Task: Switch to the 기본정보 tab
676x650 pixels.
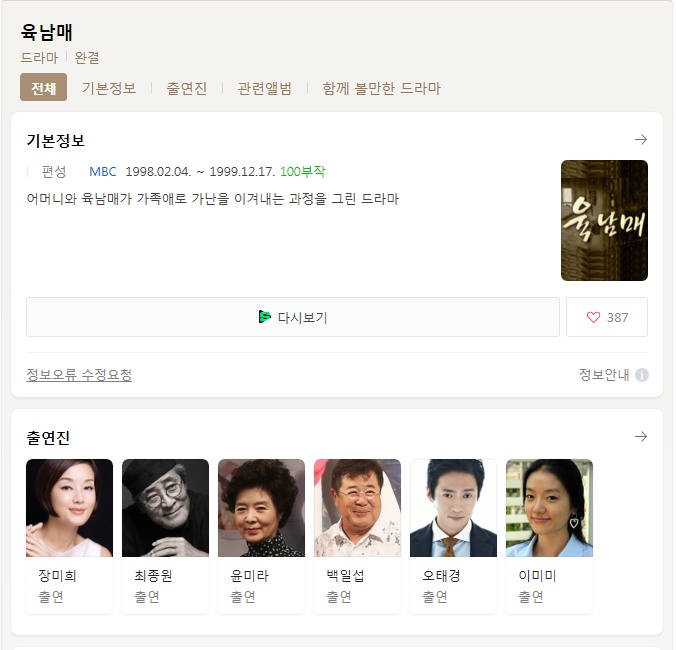Action: (109, 88)
